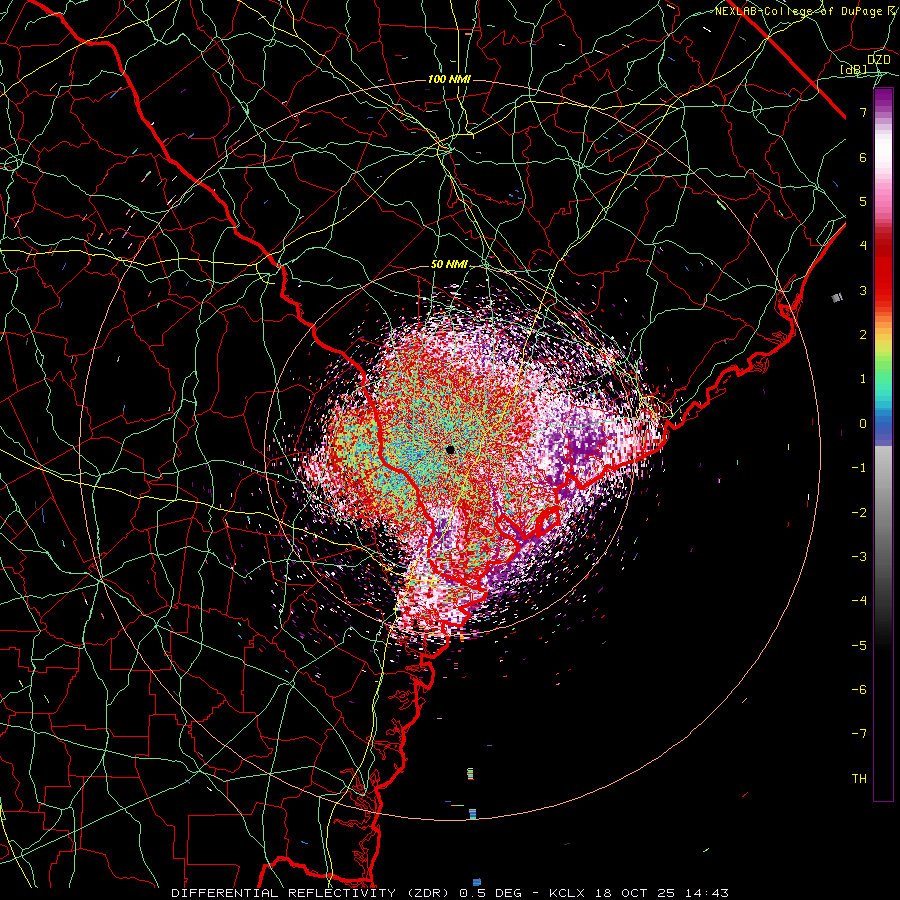This screenshot has width=900, height=900.
Task: Click the "TH" threshold label on scale
Action: coord(859,778)
